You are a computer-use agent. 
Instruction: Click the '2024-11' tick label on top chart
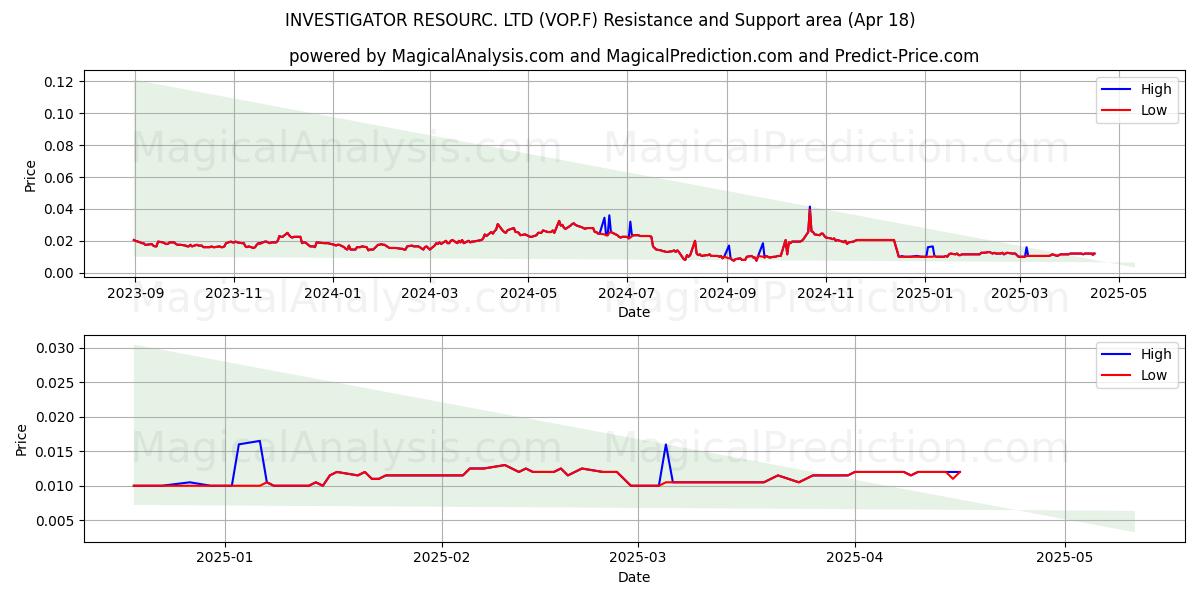coord(826,293)
